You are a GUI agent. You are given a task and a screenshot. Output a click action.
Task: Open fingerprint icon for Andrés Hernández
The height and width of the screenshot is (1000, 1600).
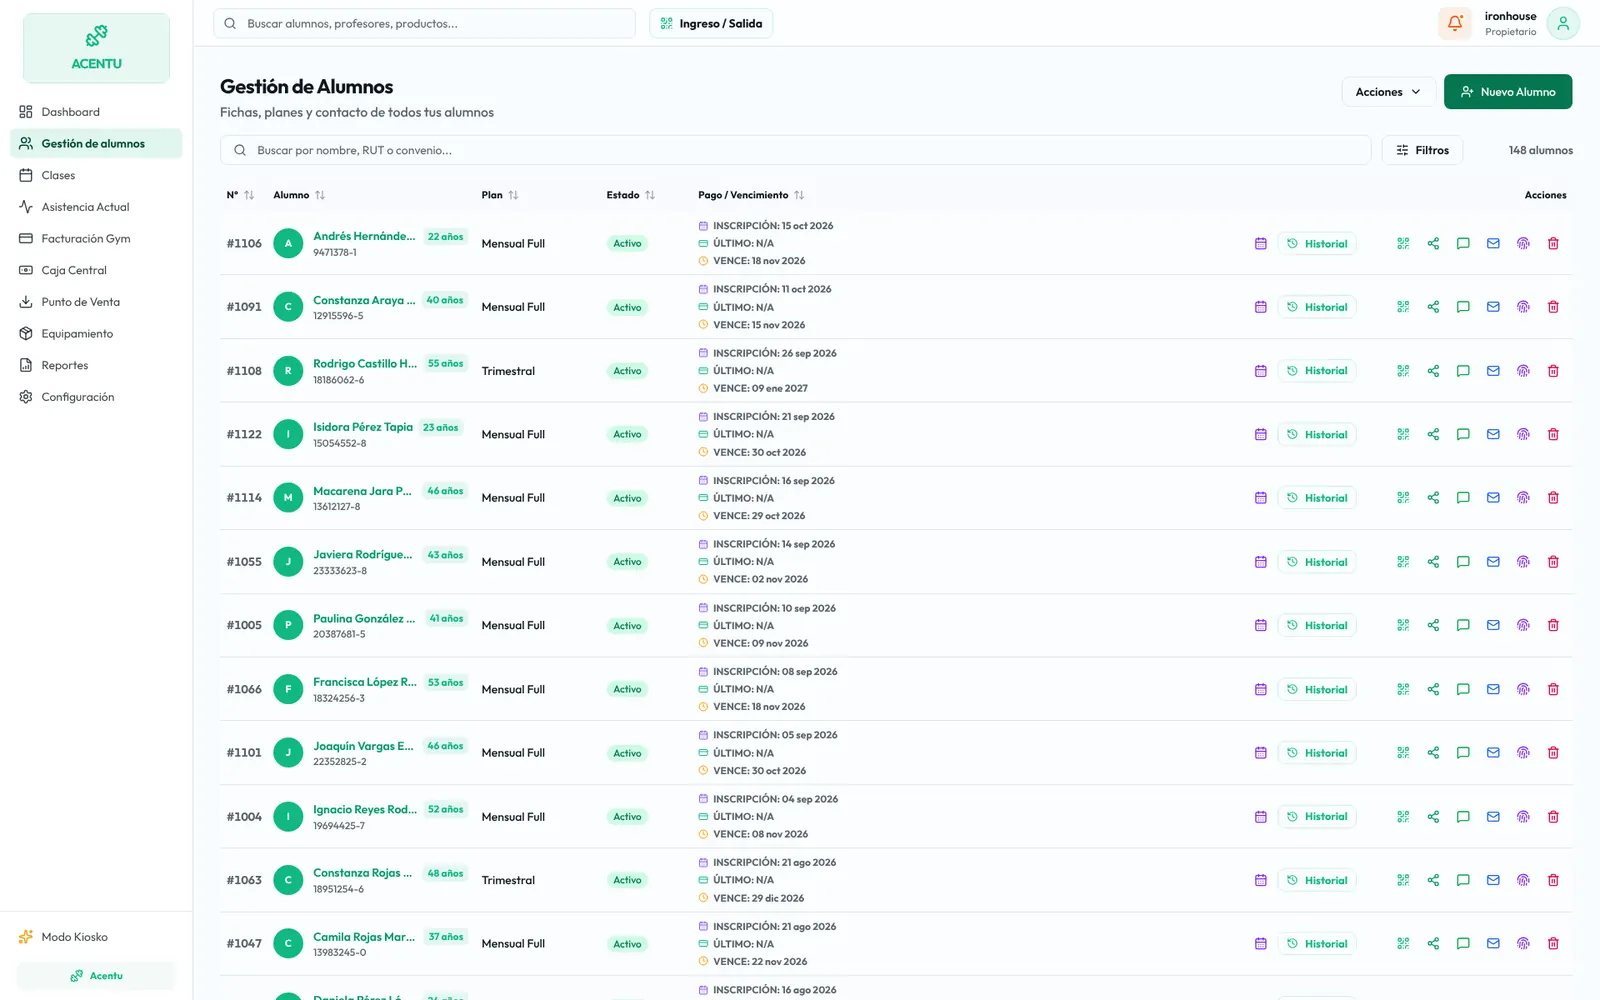[1523, 243]
